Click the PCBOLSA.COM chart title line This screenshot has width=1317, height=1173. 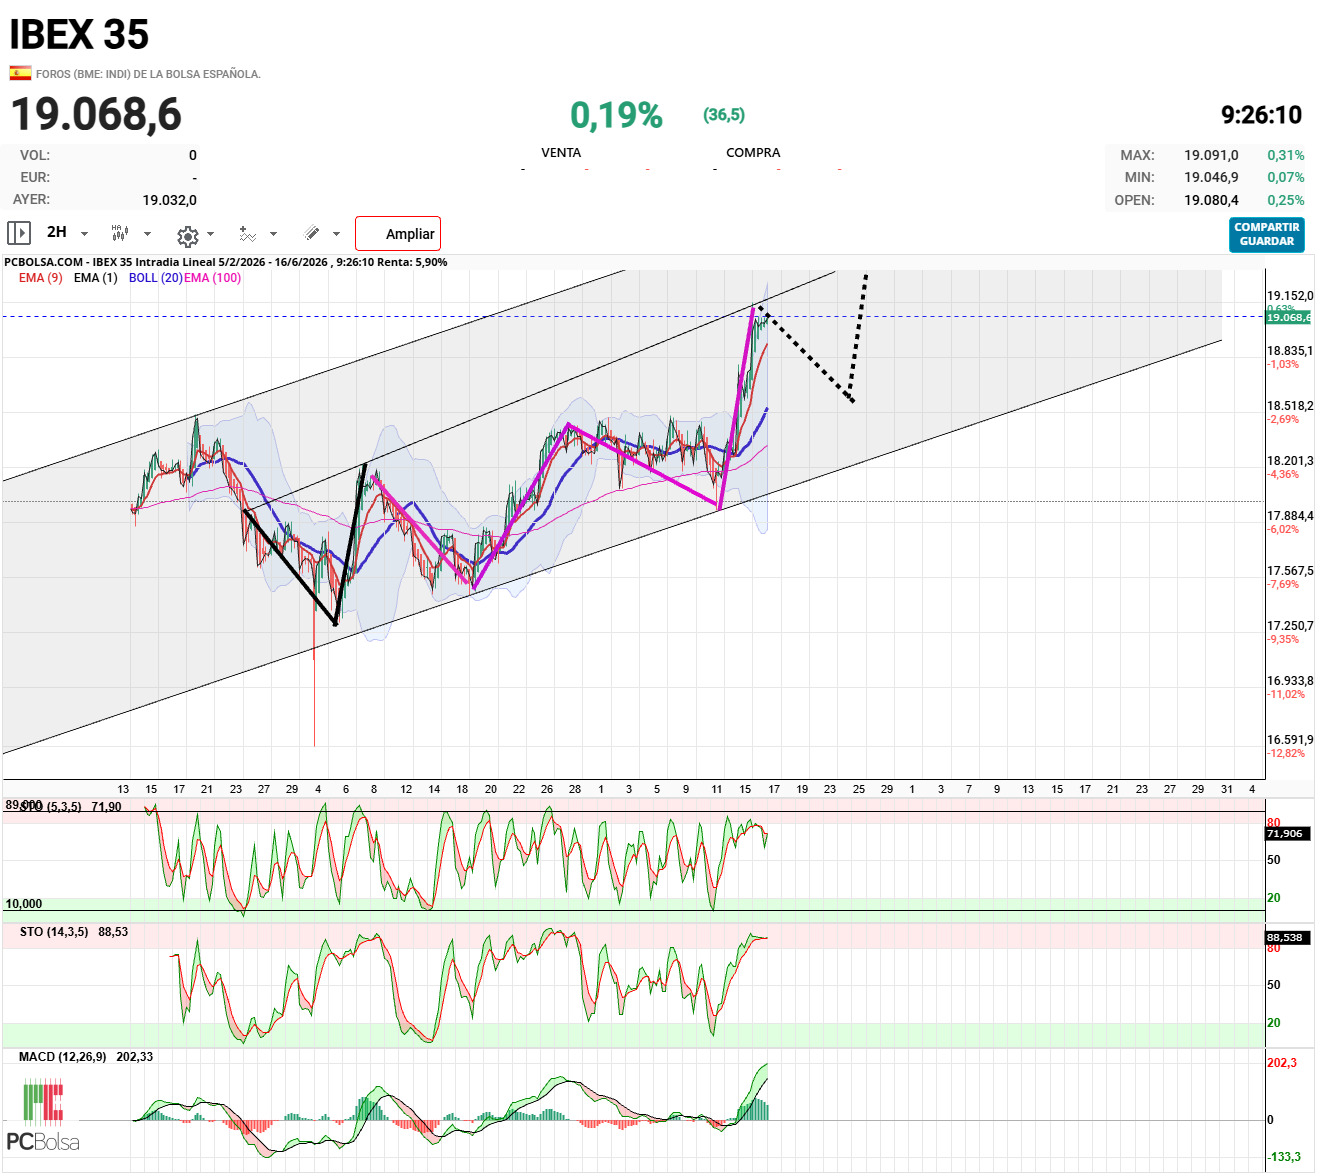click(x=226, y=262)
